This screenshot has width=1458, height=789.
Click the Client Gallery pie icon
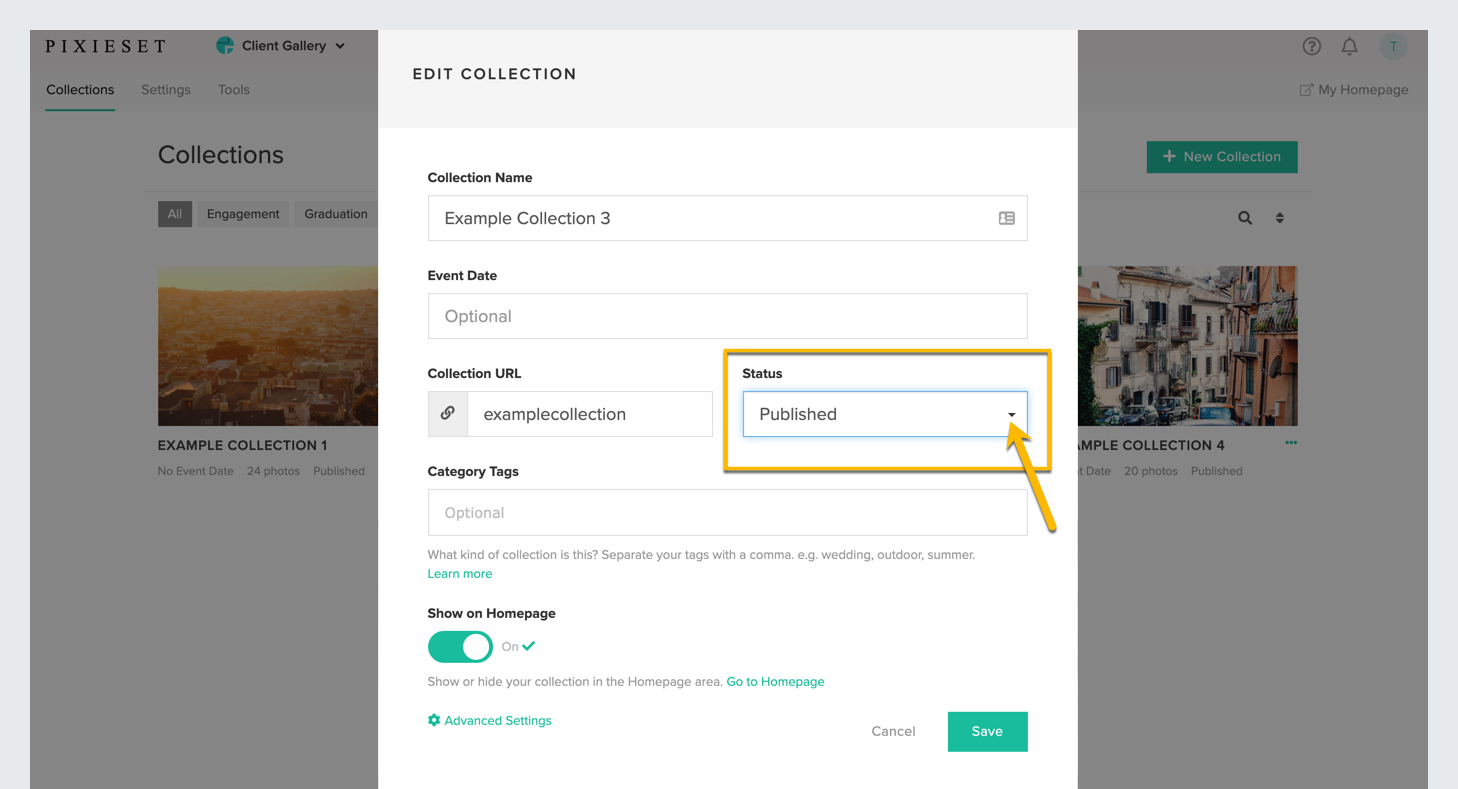[225, 46]
